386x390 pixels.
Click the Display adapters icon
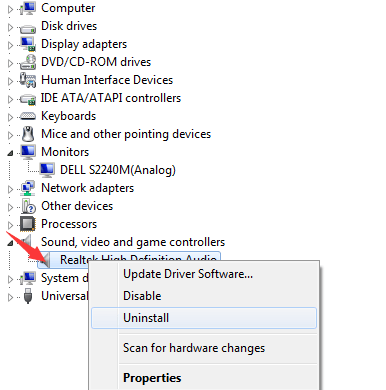28,44
